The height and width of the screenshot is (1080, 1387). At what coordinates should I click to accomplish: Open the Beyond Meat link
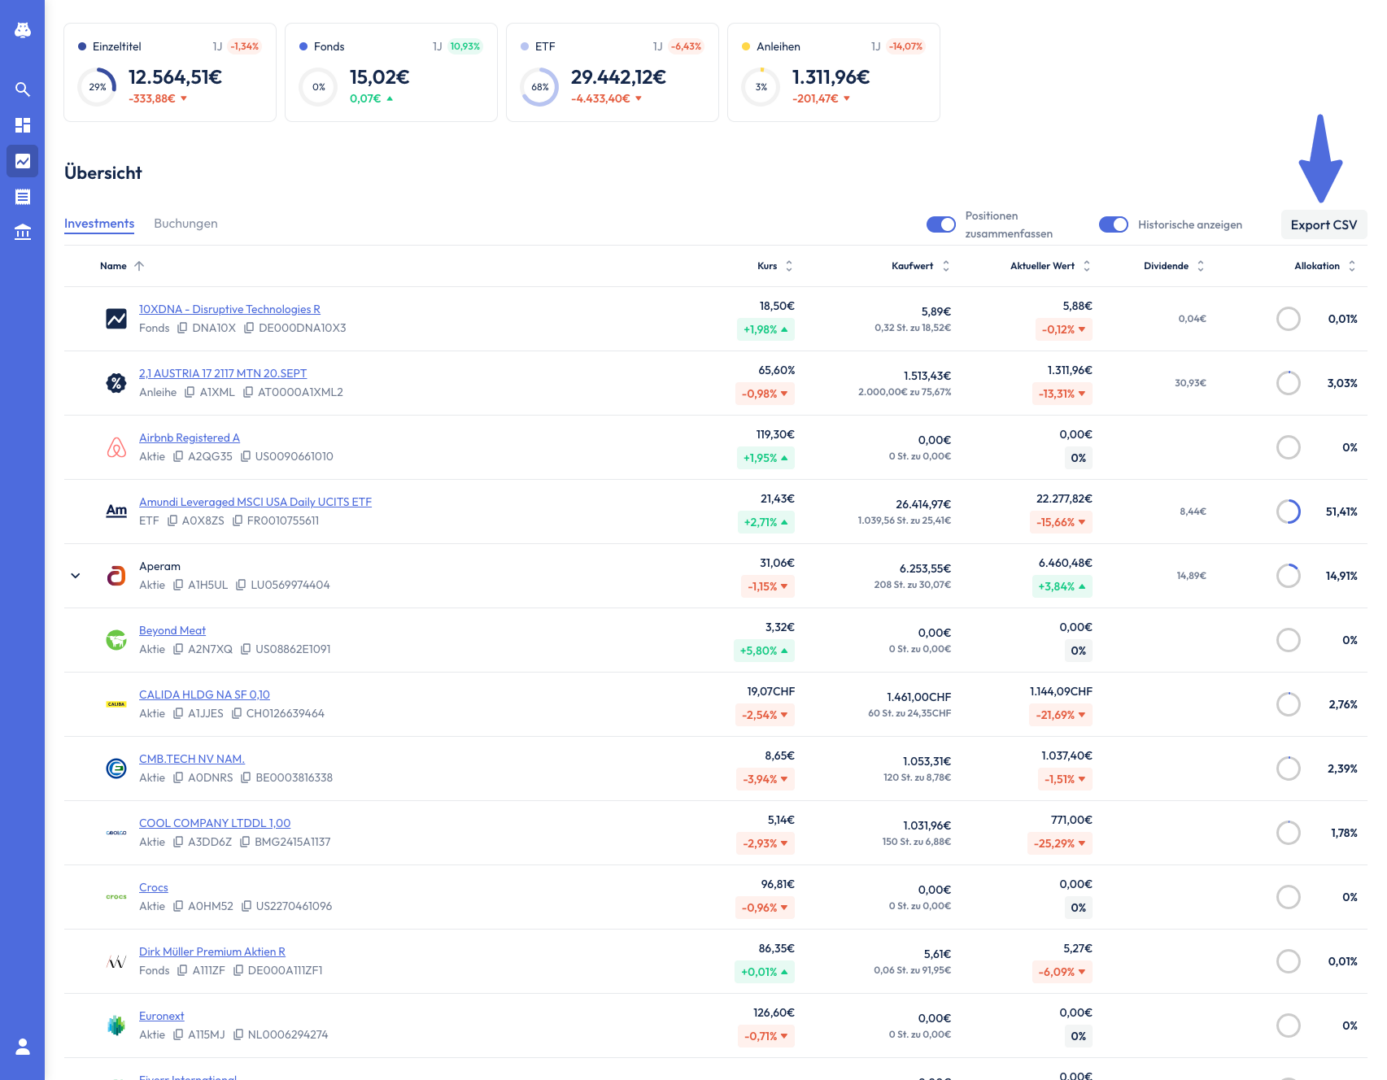click(172, 631)
